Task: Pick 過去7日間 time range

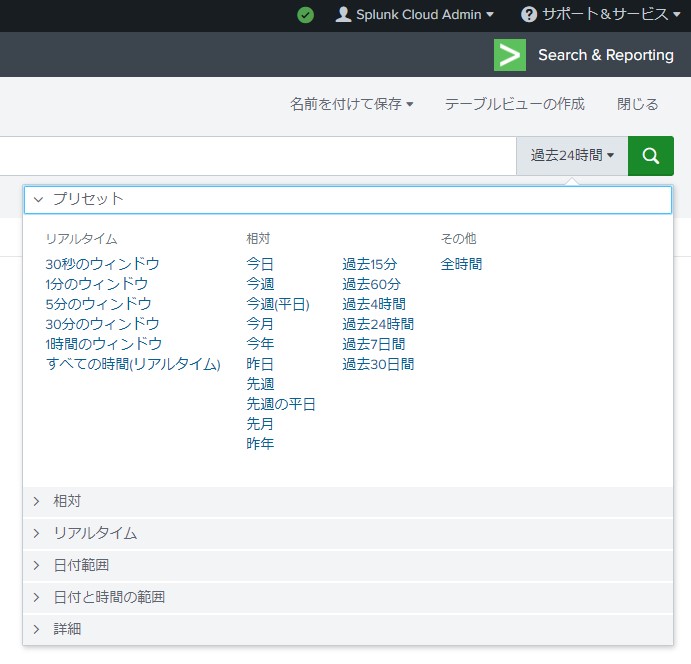Action: tap(374, 344)
